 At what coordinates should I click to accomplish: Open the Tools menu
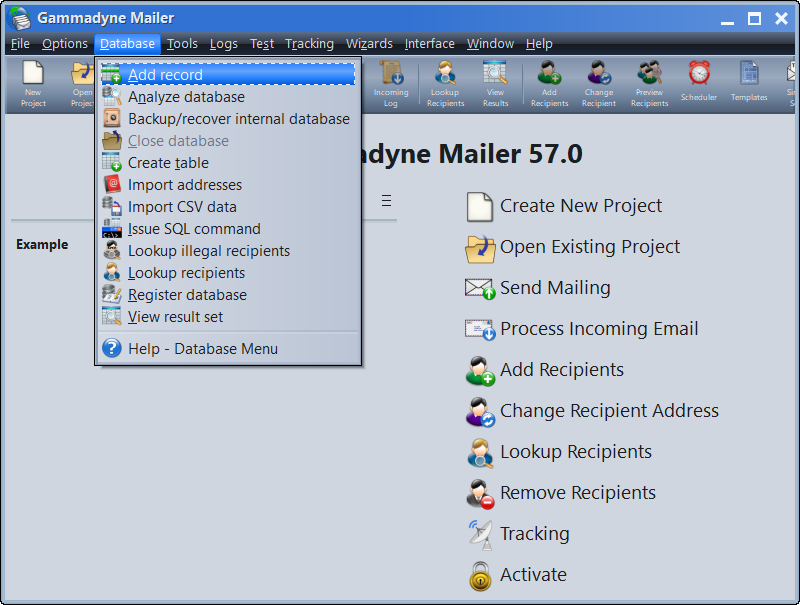pyautogui.click(x=182, y=44)
